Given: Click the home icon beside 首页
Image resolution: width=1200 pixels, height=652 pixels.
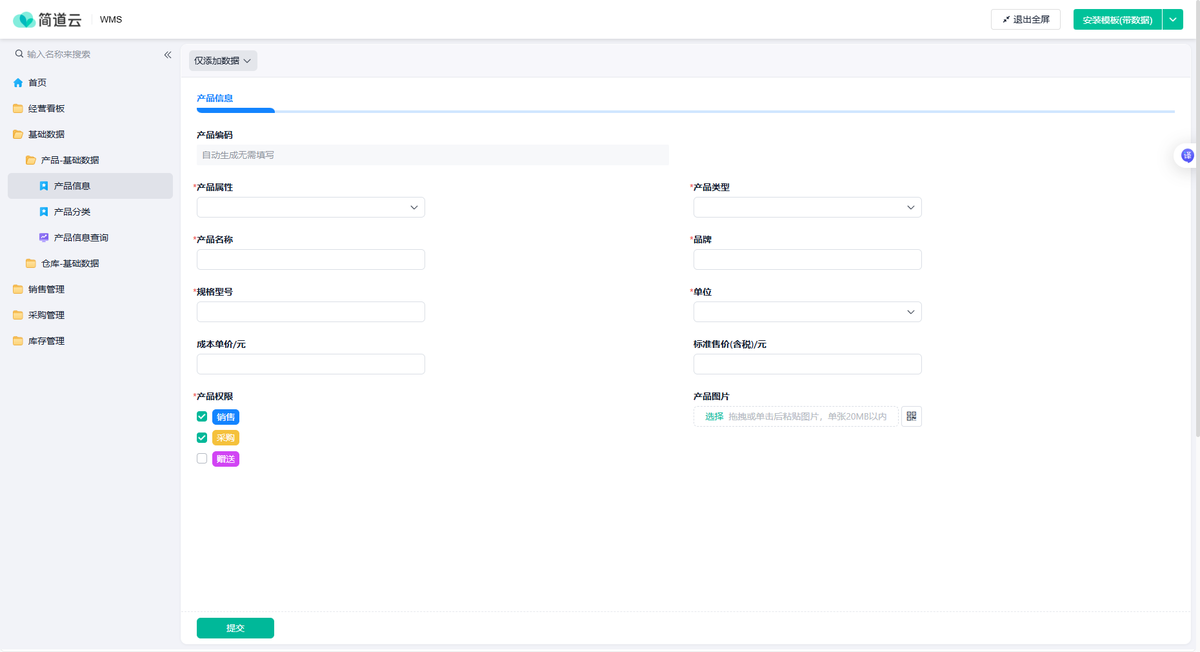Looking at the screenshot, I should click(x=18, y=83).
